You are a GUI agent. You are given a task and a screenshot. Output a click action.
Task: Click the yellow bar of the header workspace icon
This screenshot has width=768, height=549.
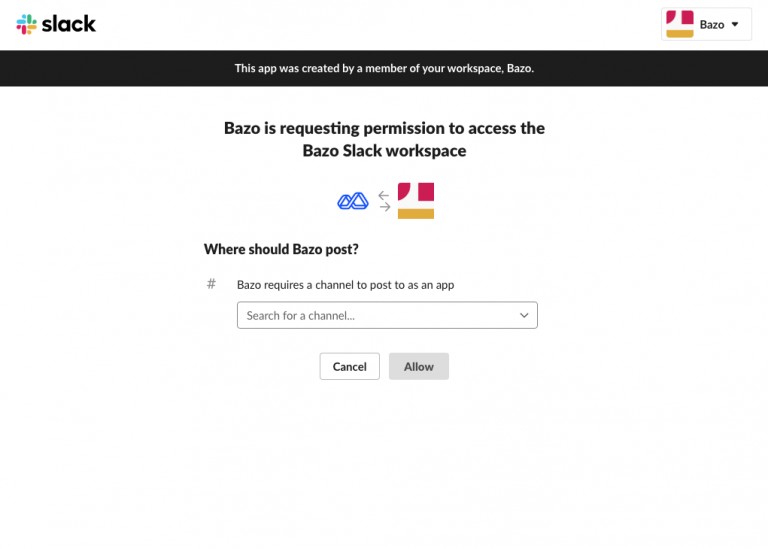pyautogui.click(x=680, y=34)
